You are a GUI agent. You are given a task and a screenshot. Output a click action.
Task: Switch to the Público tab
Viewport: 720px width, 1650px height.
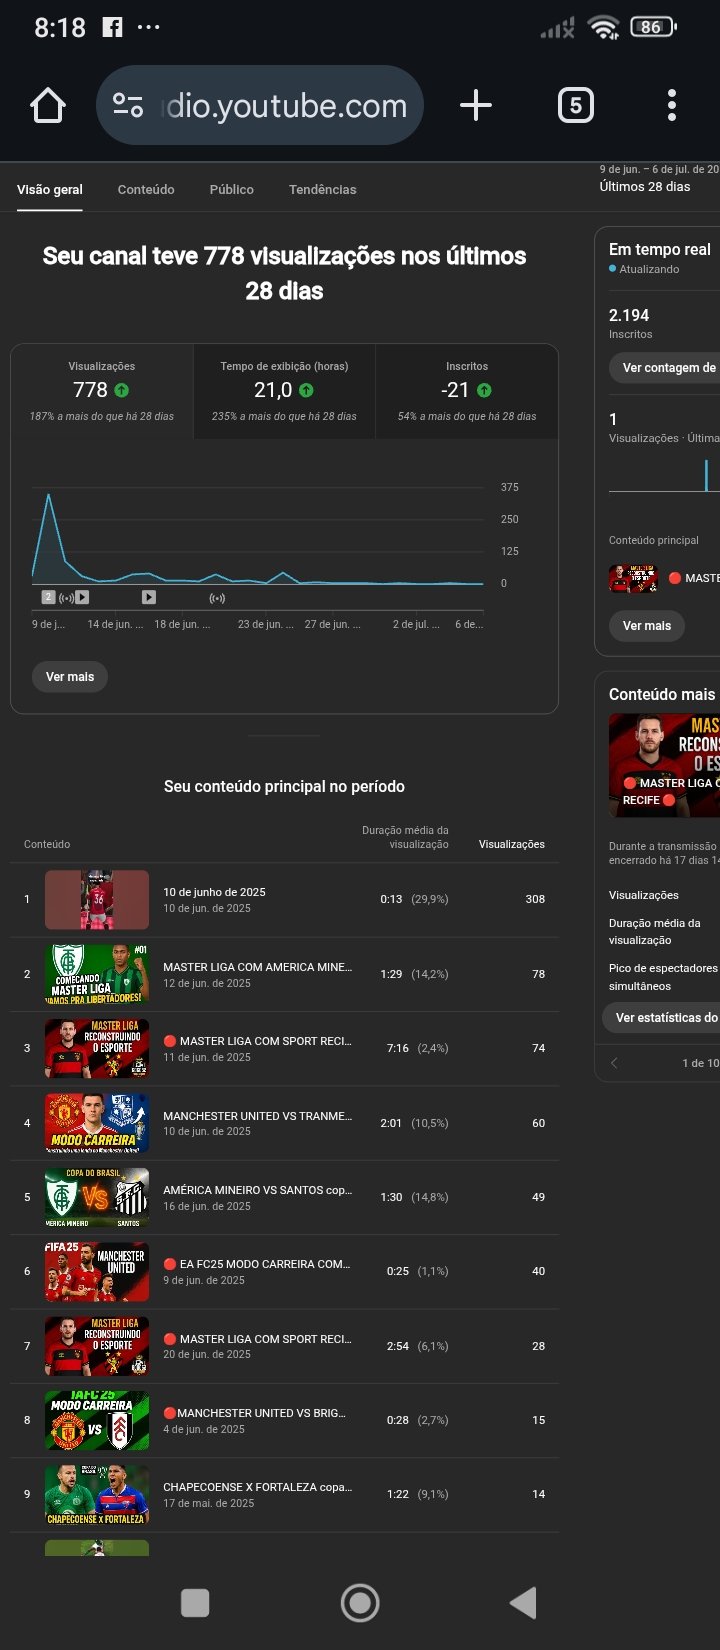point(232,189)
